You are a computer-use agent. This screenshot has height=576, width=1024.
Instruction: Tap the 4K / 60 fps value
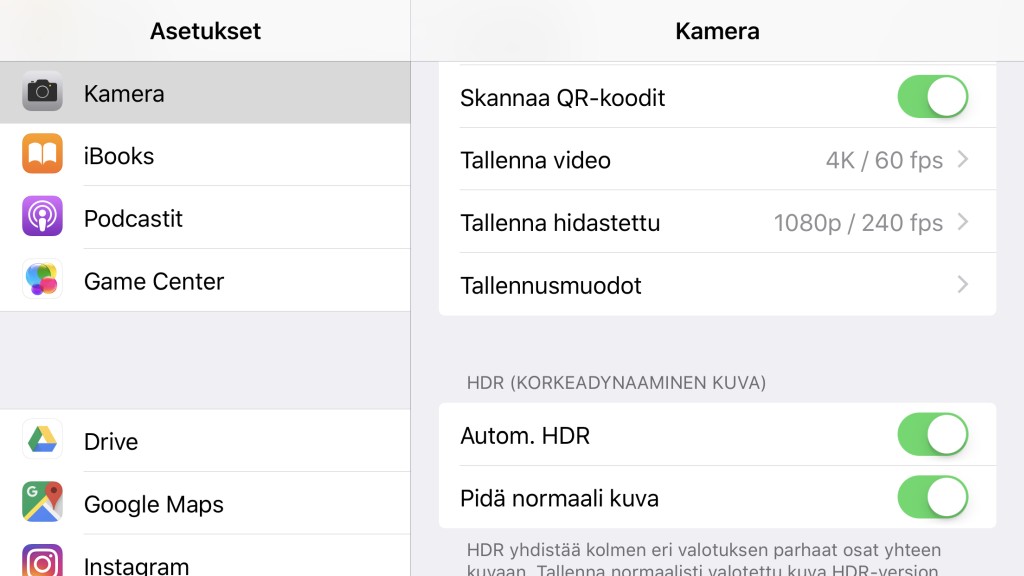884,160
